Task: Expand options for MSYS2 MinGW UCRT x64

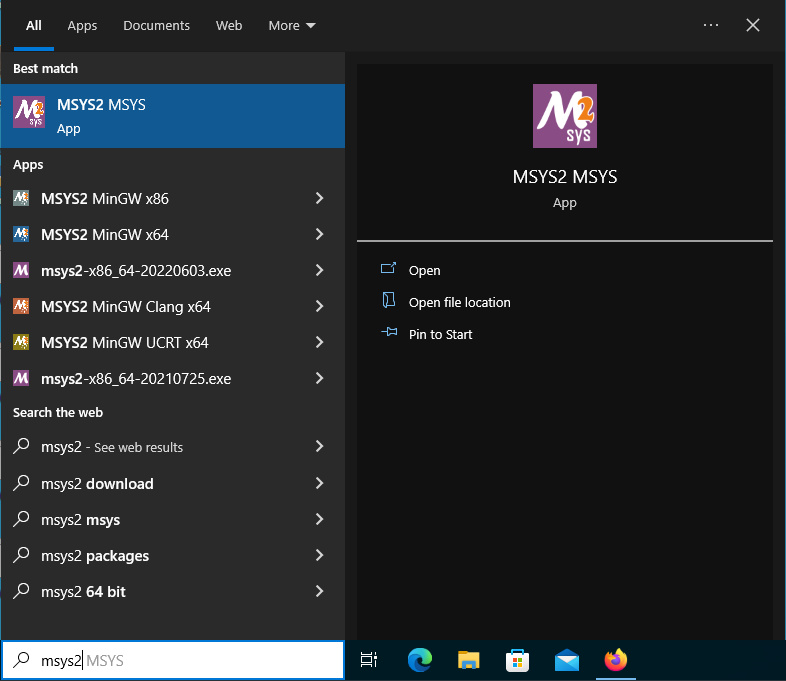Action: [319, 342]
